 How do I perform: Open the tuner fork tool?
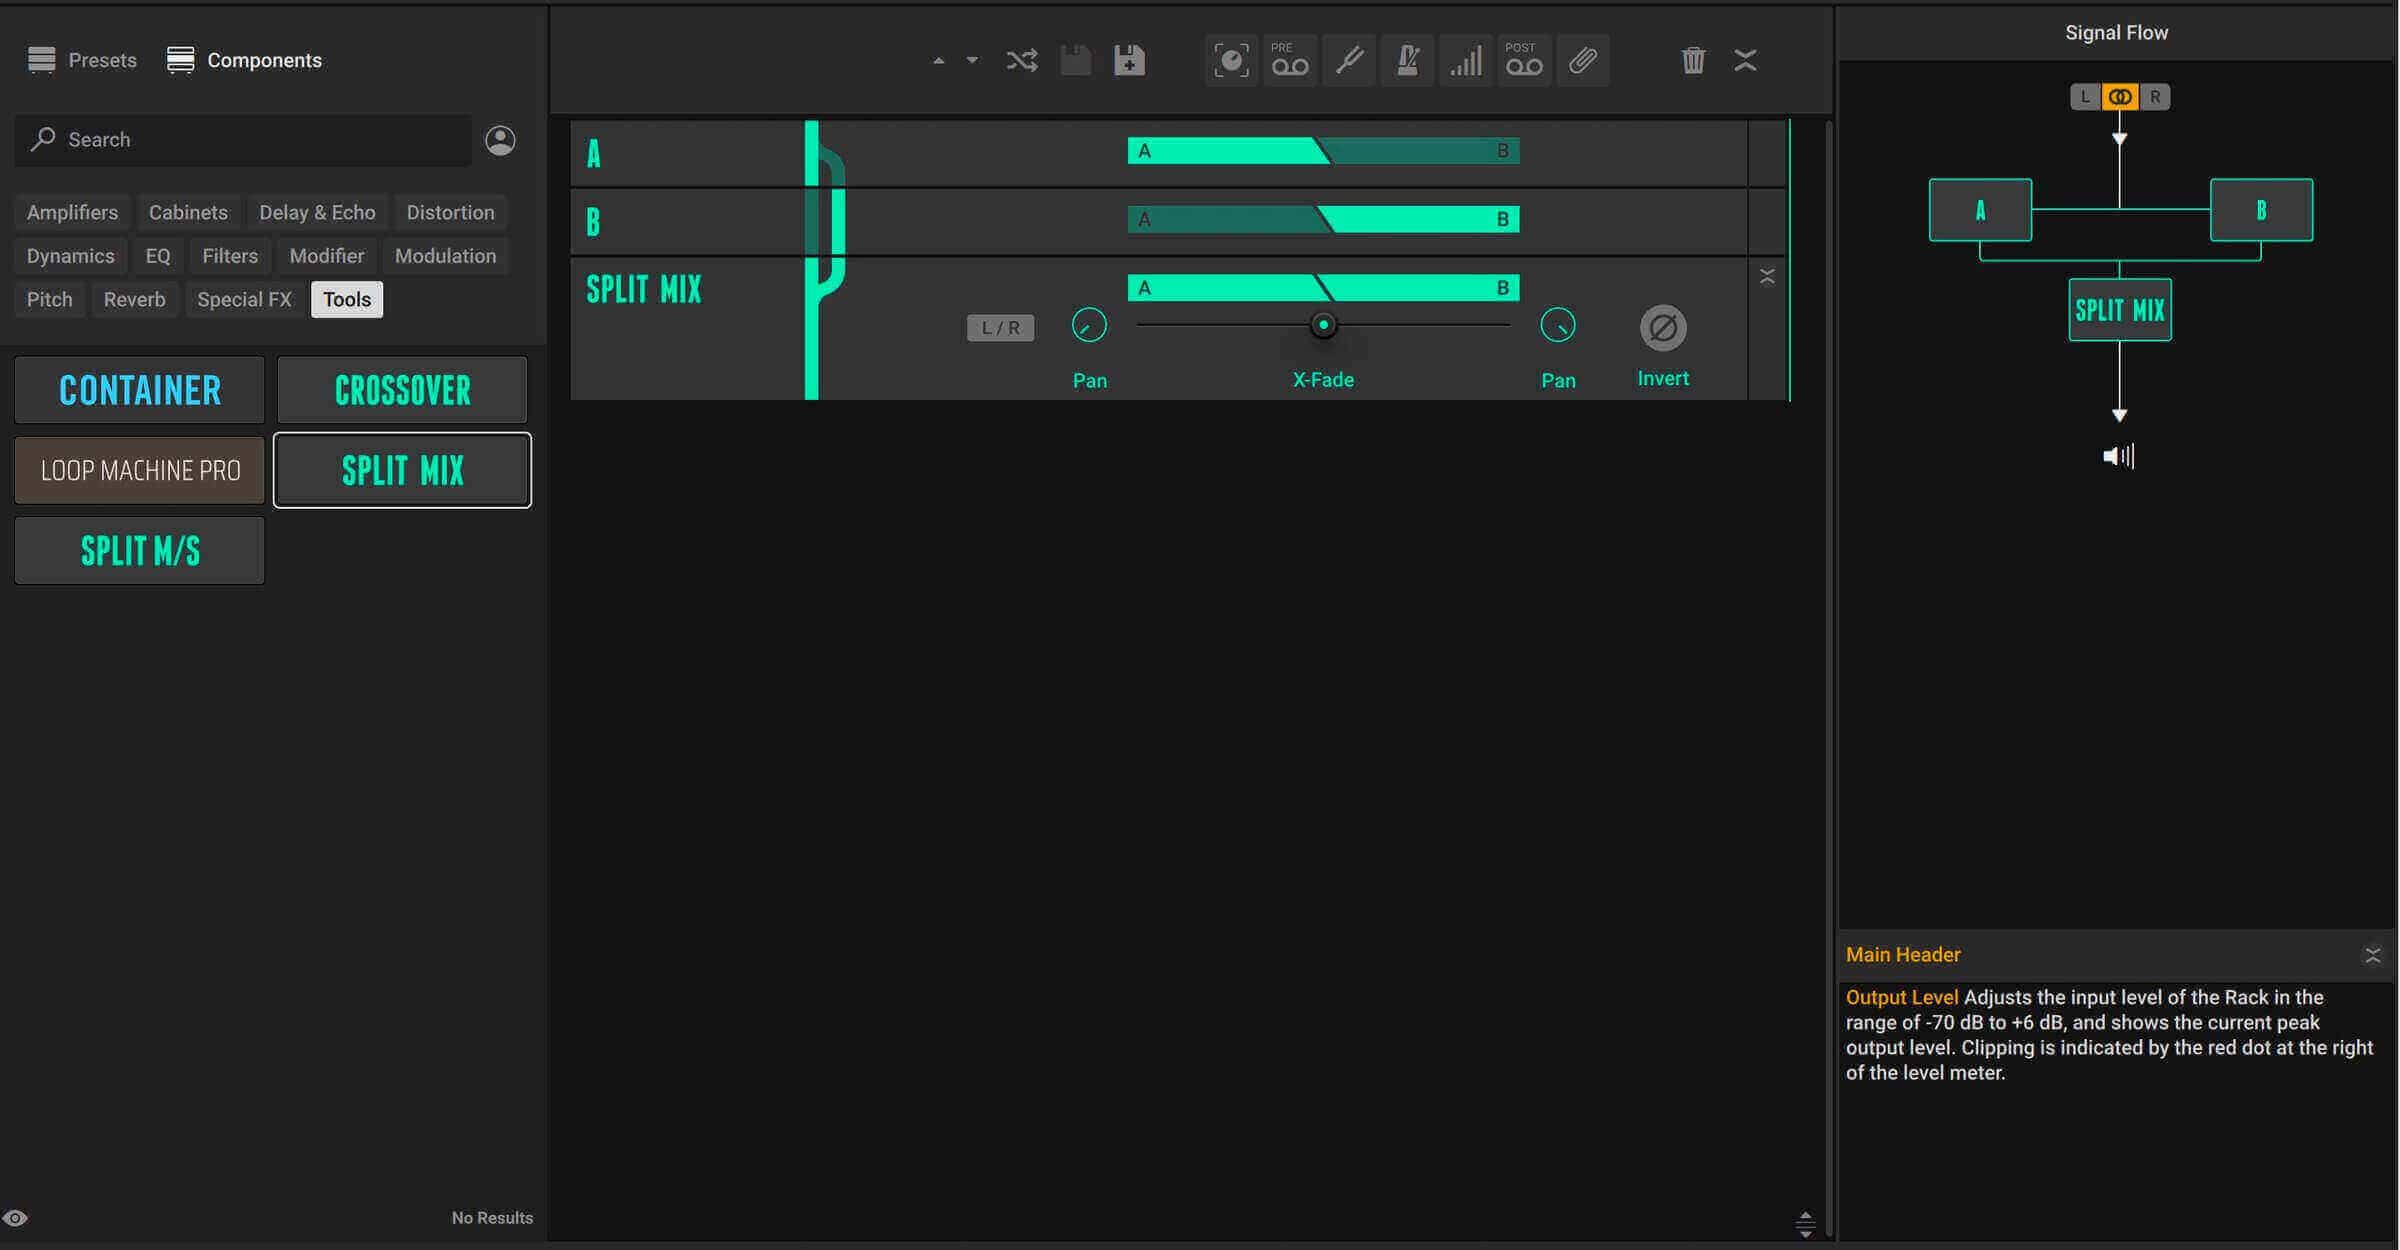point(1349,61)
